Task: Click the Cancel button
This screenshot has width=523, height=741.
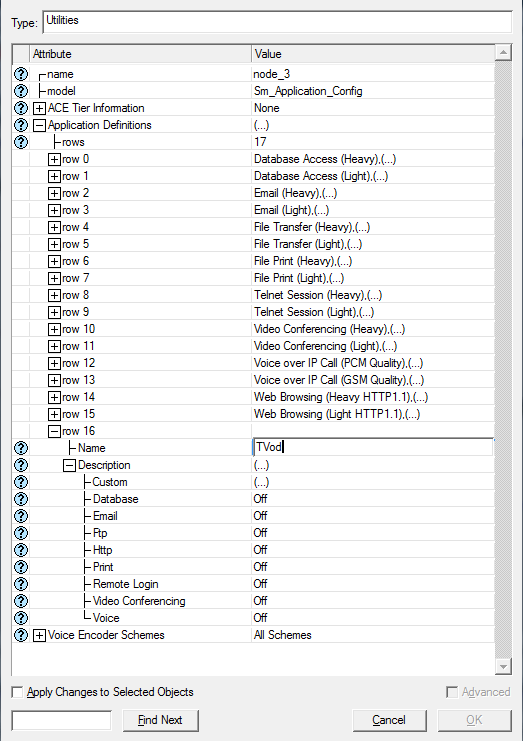Action: [389, 720]
